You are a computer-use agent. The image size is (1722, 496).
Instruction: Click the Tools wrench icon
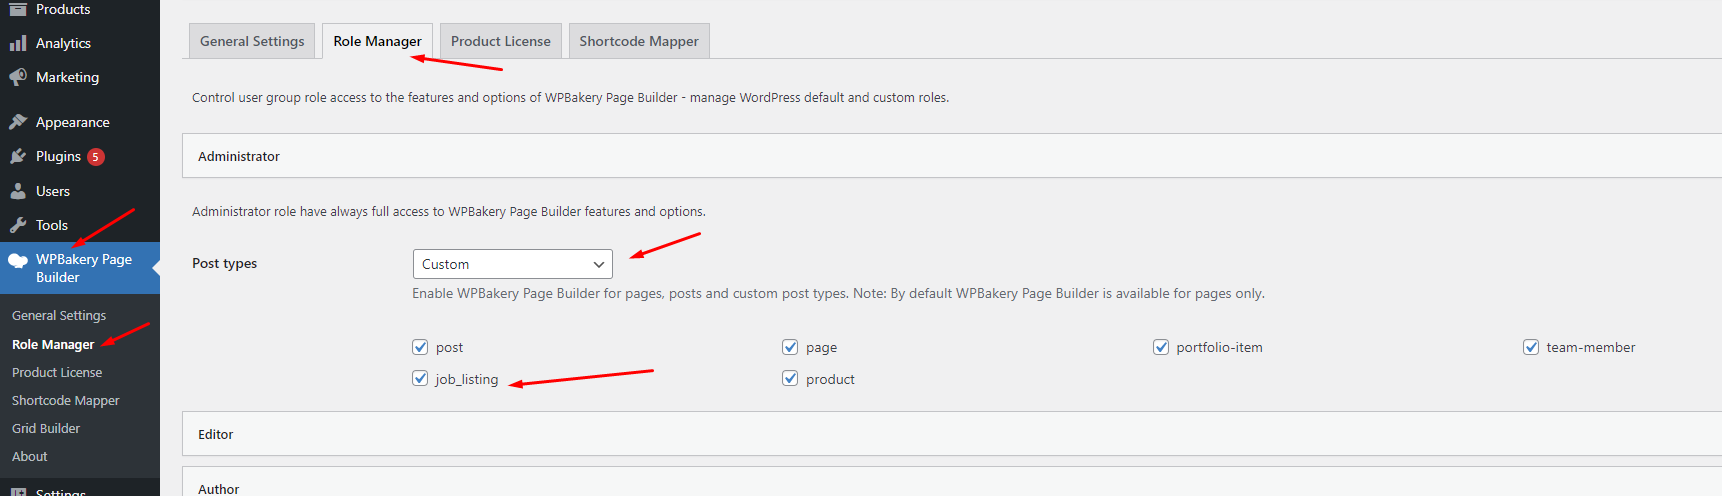pyautogui.click(x=18, y=225)
